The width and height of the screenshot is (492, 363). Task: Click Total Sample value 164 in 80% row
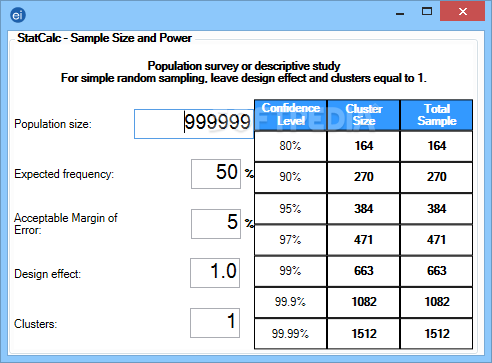(437, 146)
